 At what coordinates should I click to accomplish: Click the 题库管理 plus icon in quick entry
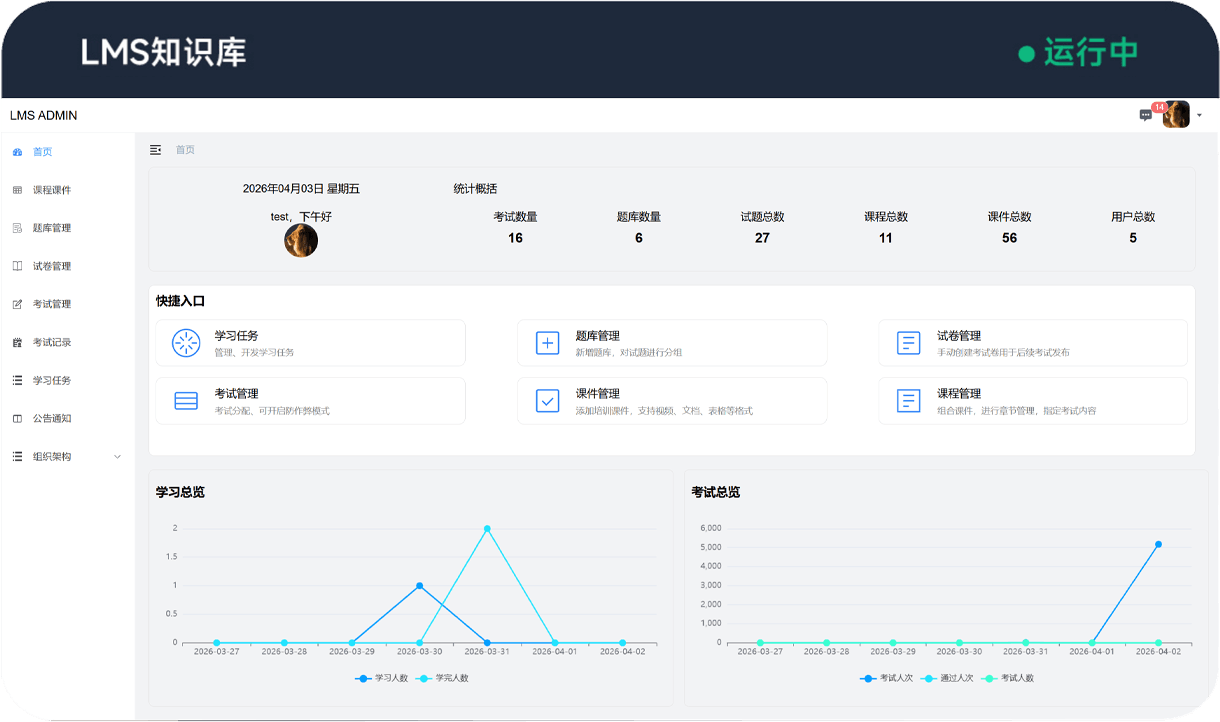[548, 343]
